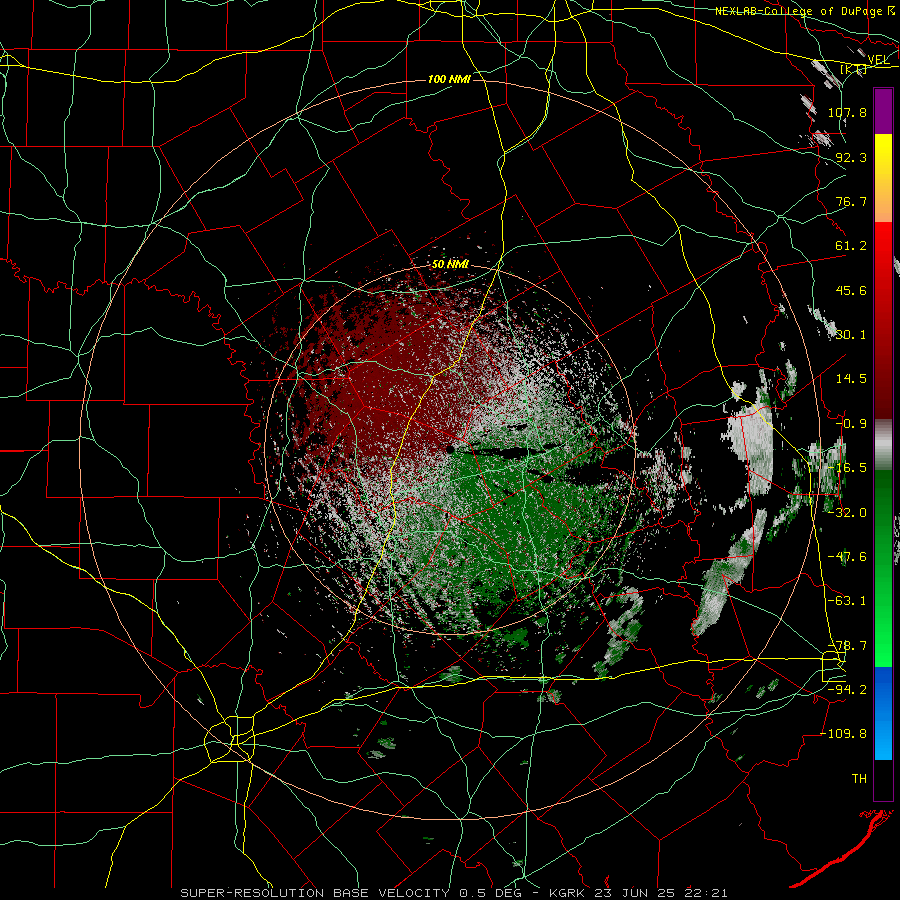Screen dimensions: 900x900
Task: Click the -78.7 velocity scale value
Action: pyautogui.click(x=847, y=646)
